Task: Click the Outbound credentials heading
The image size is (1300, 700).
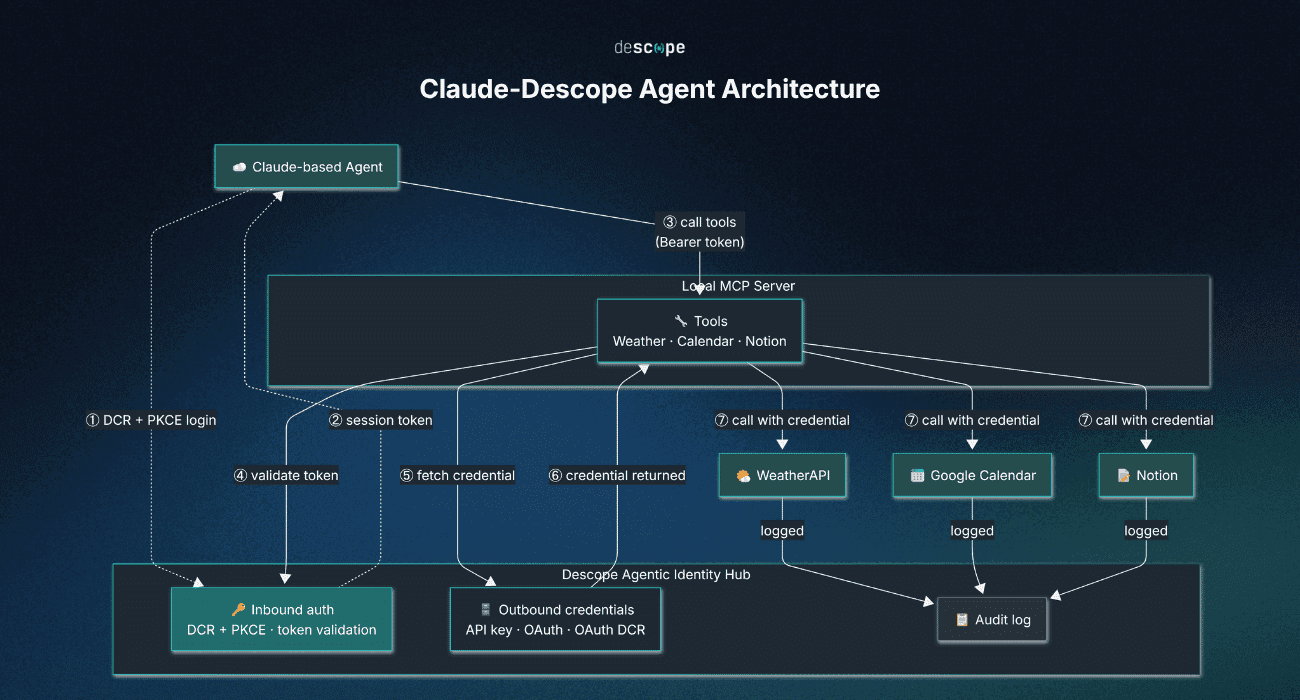Action: tap(566, 610)
